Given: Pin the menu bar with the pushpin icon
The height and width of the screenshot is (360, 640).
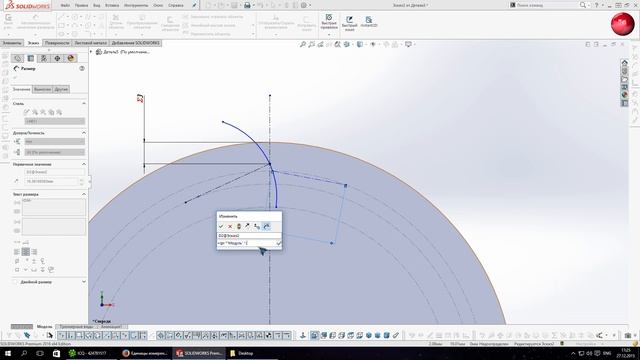Looking at the screenshot, I should pyautogui.click(x=194, y=5).
